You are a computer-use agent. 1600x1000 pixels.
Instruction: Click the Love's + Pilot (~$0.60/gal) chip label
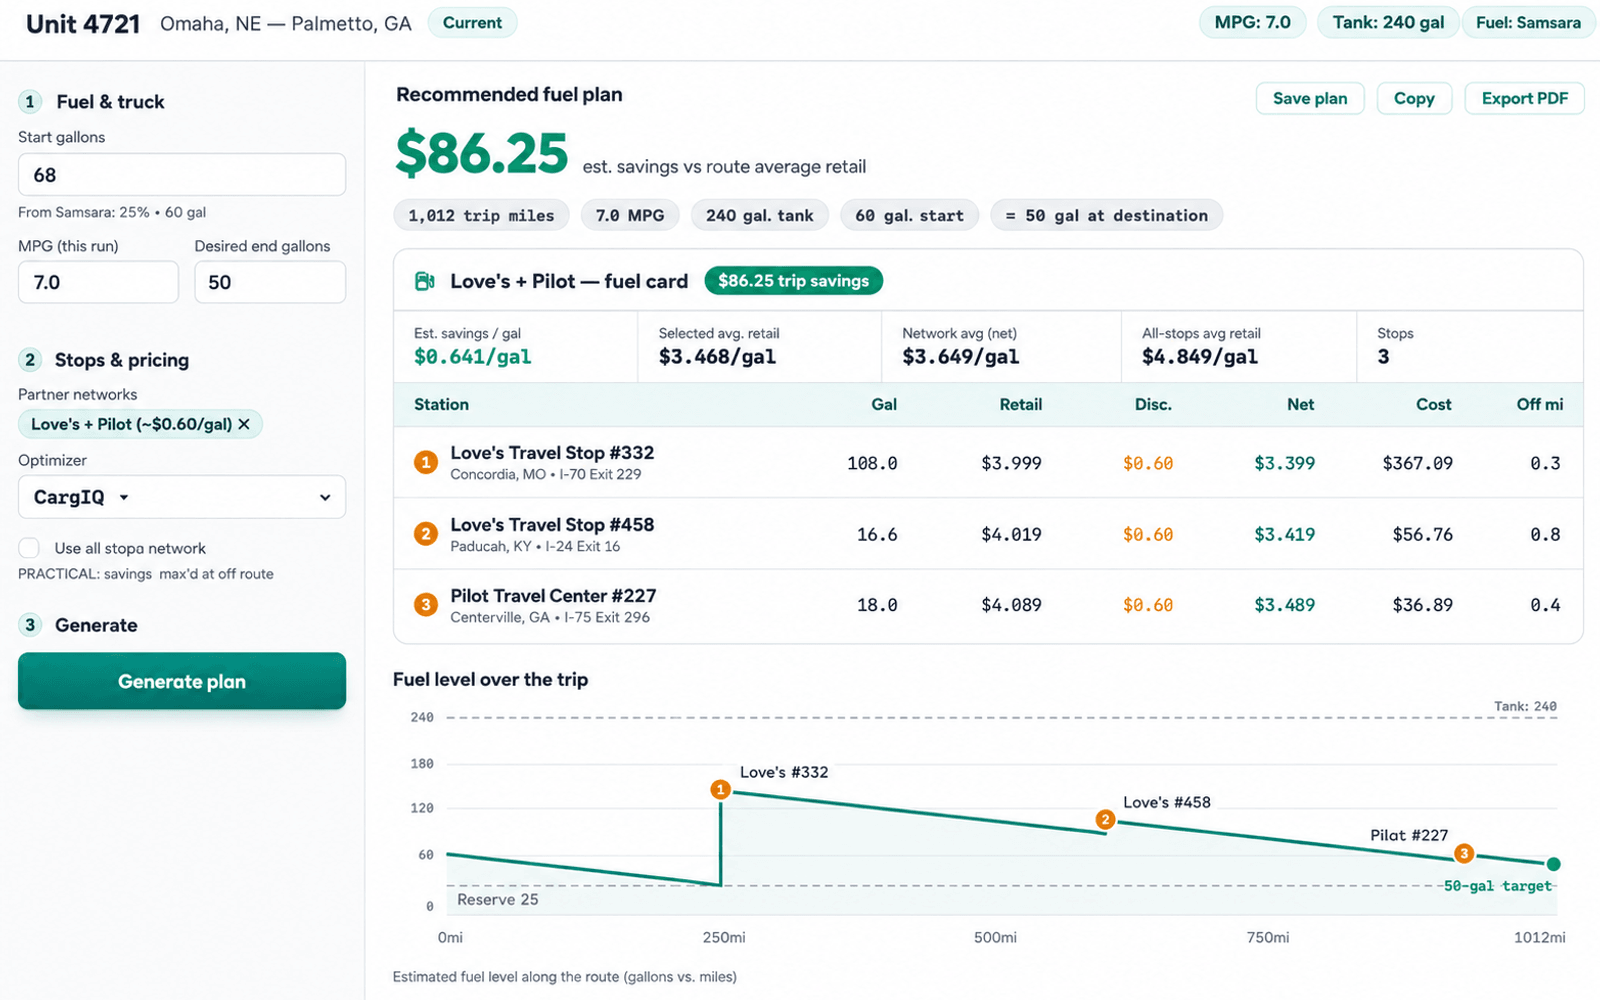tap(131, 424)
